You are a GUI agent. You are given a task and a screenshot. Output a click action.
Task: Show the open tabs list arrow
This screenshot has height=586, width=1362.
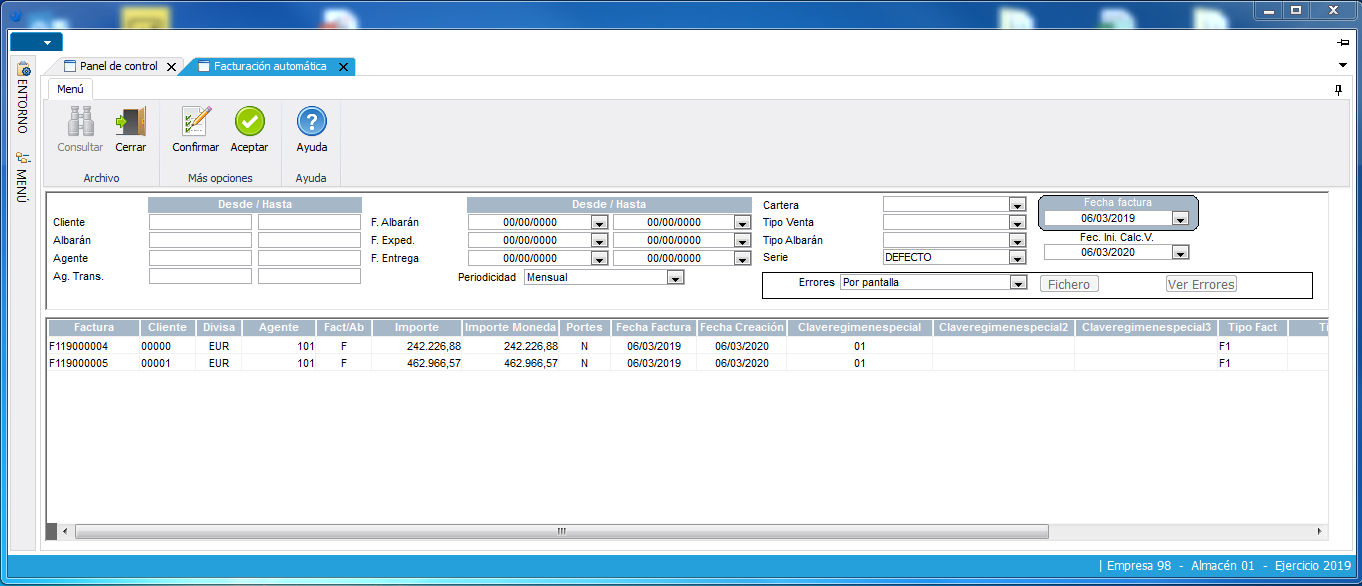[x=1343, y=65]
